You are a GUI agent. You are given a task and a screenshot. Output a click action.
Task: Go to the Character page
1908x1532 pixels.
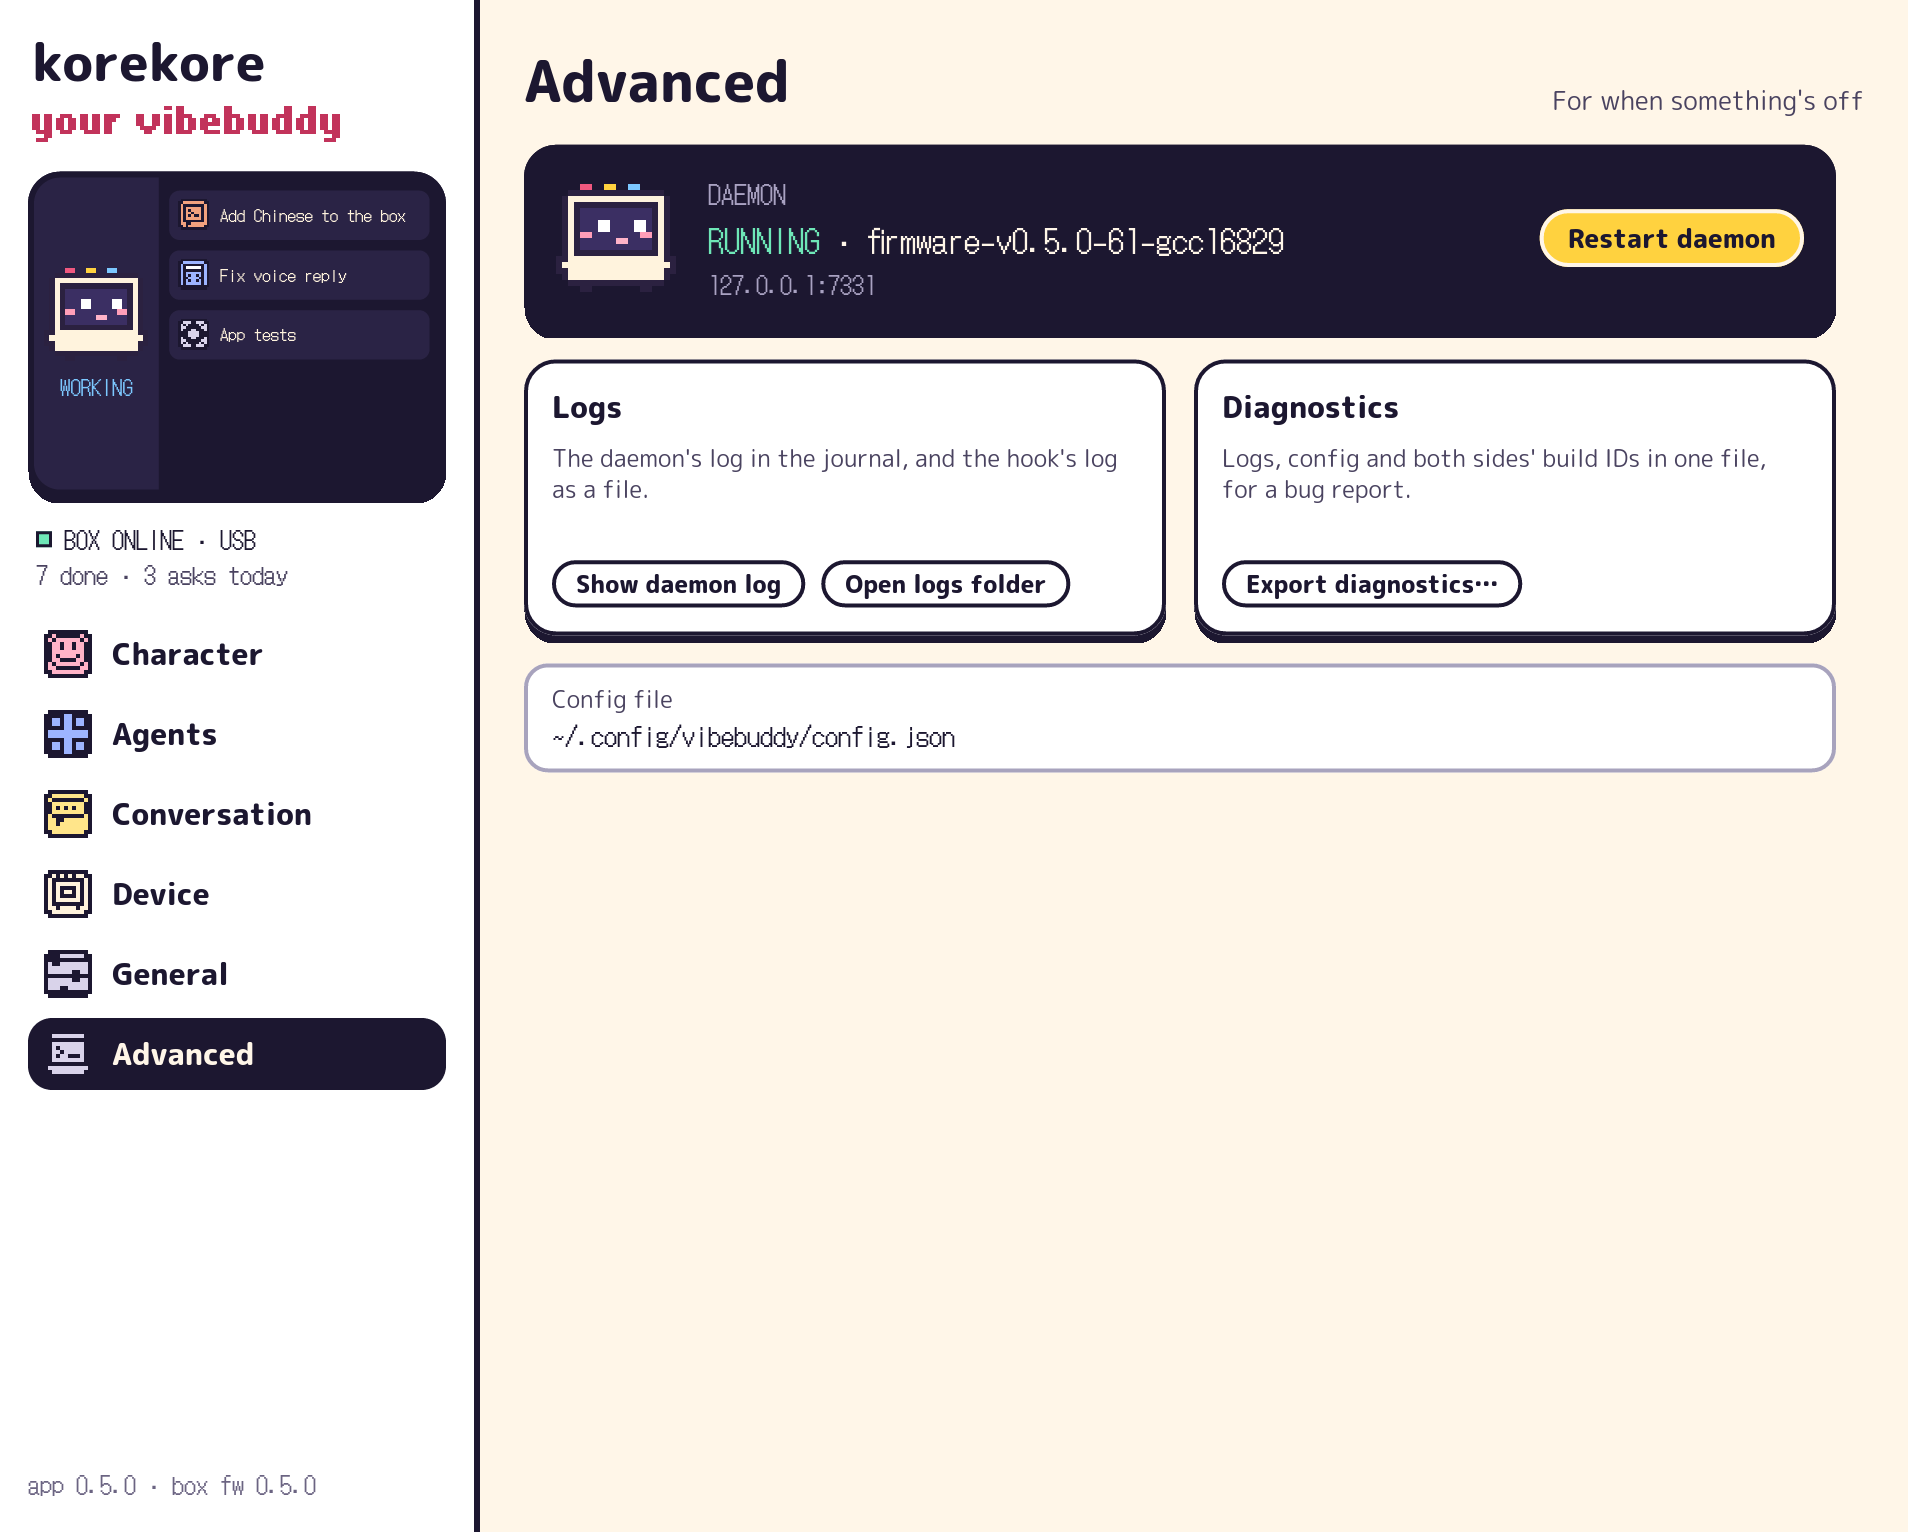237,654
